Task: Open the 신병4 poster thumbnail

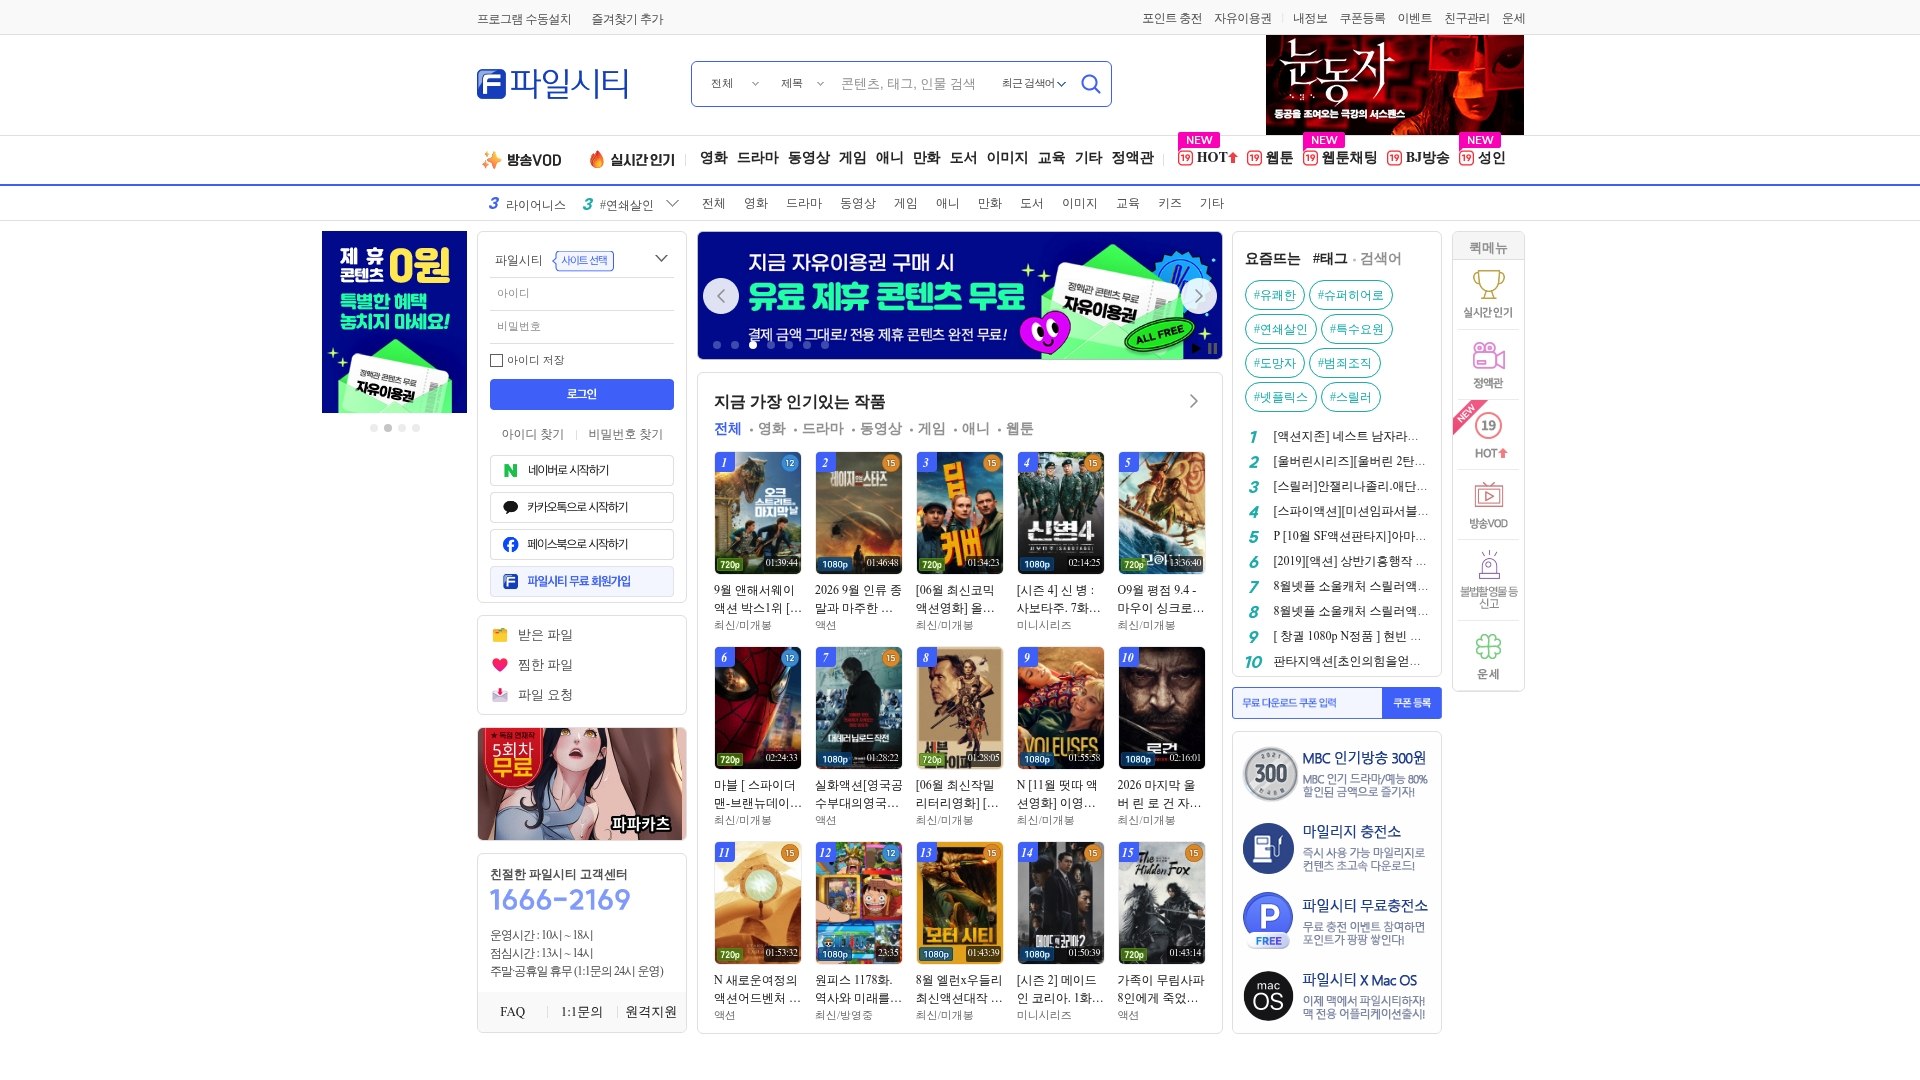Action: point(1060,513)
